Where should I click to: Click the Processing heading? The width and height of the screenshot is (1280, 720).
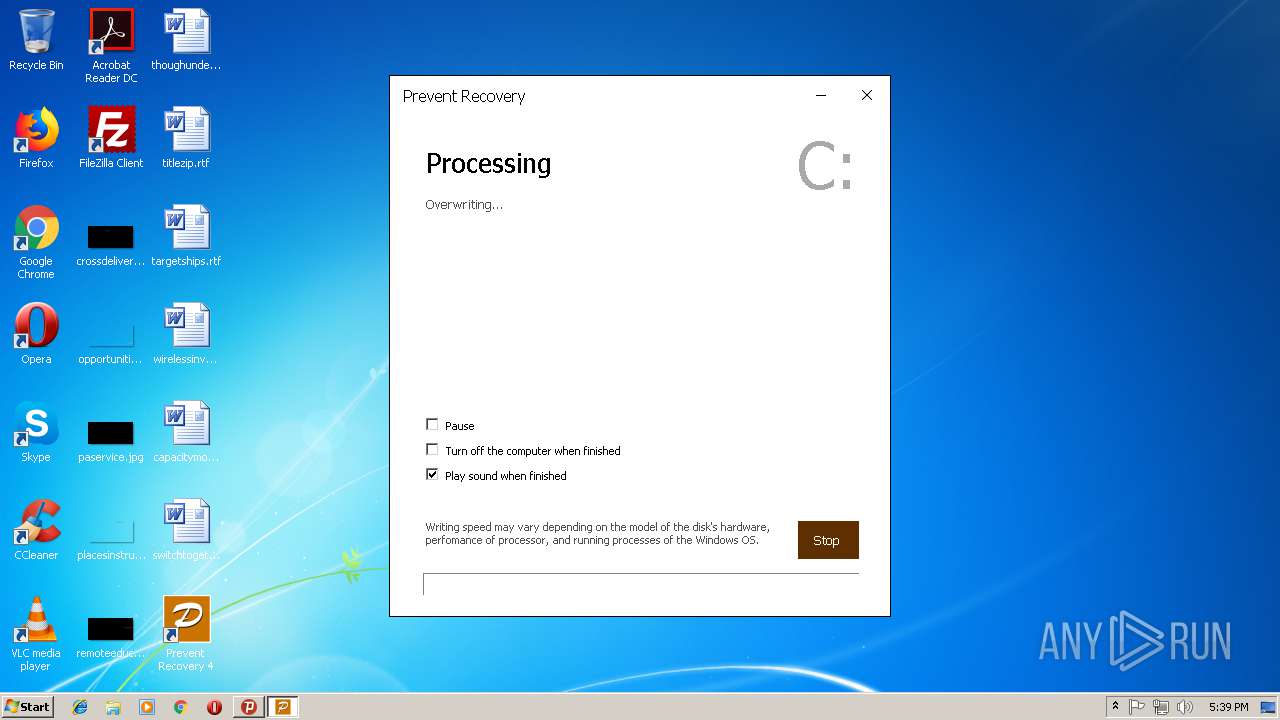(x=488, y=163)
